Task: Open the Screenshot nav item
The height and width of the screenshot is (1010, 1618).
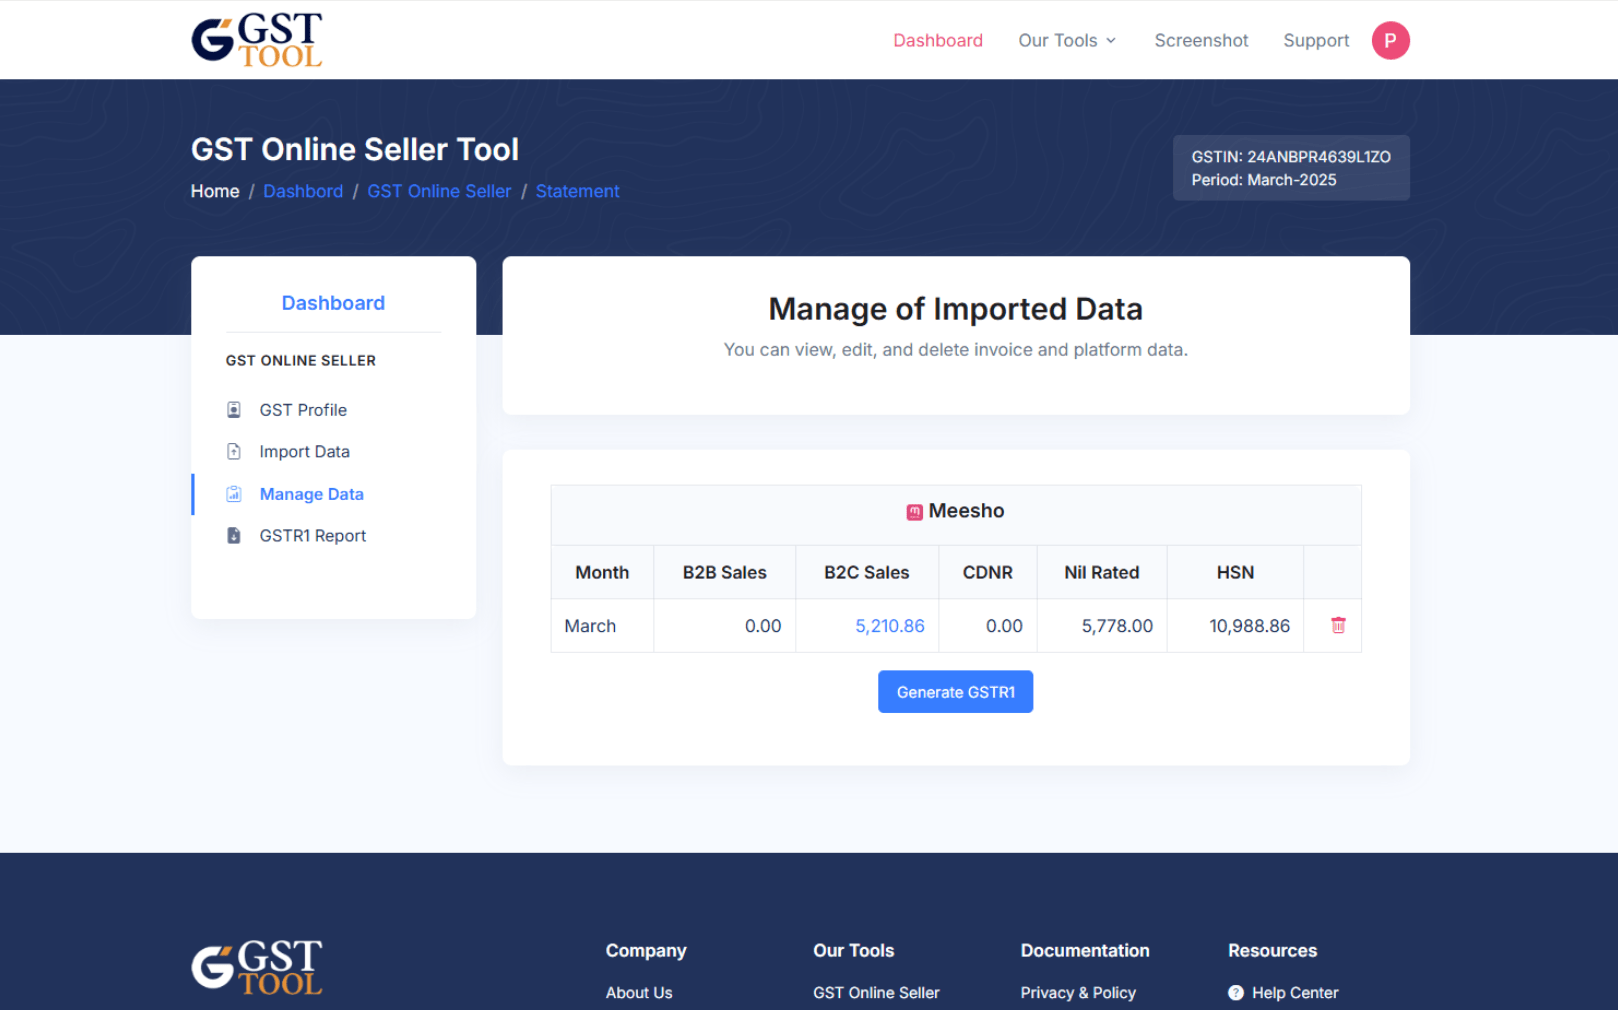Action: pyautogui.click(x=1201, y=41)
